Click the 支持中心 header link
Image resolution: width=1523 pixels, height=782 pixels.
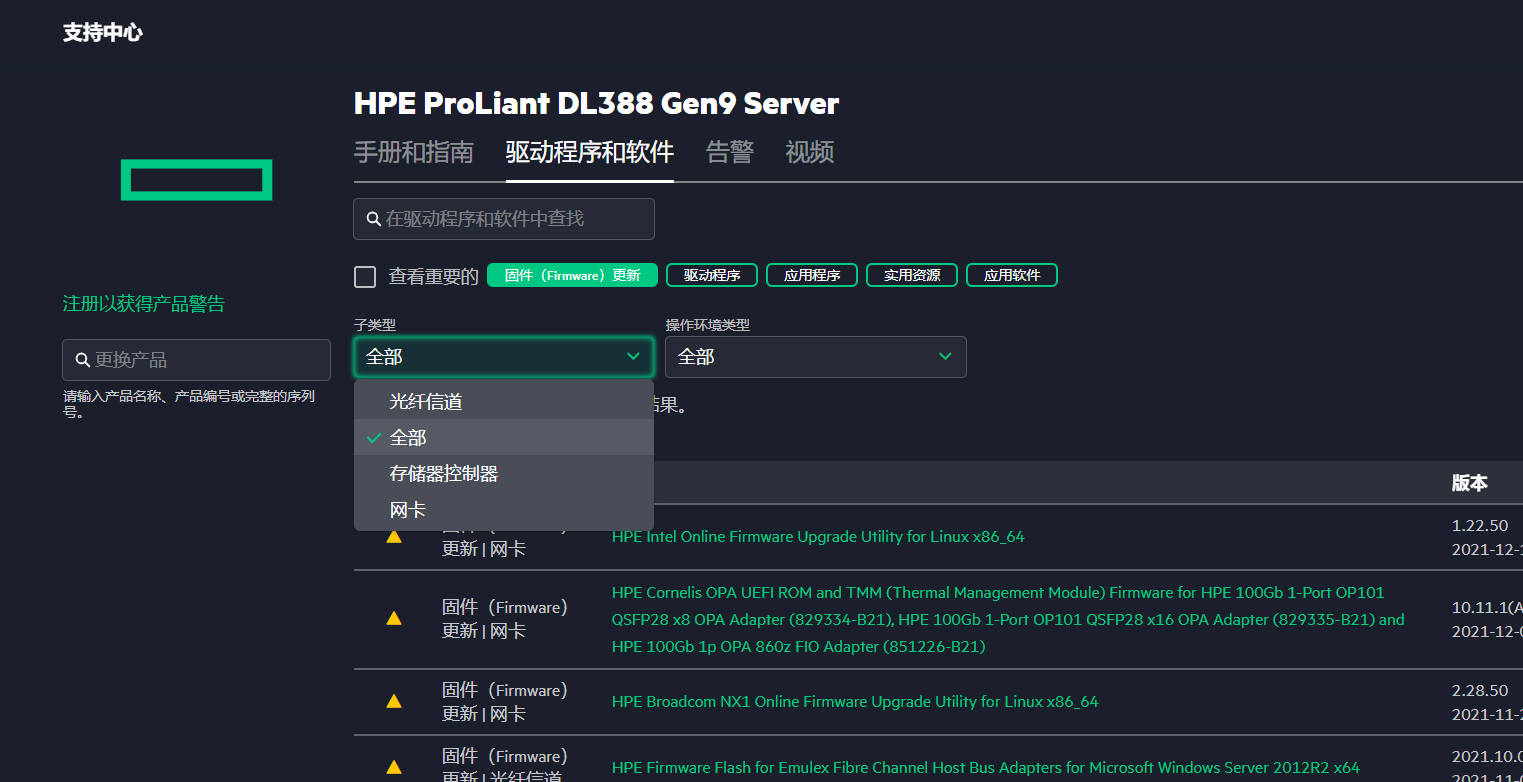click(x=103, y=32)
